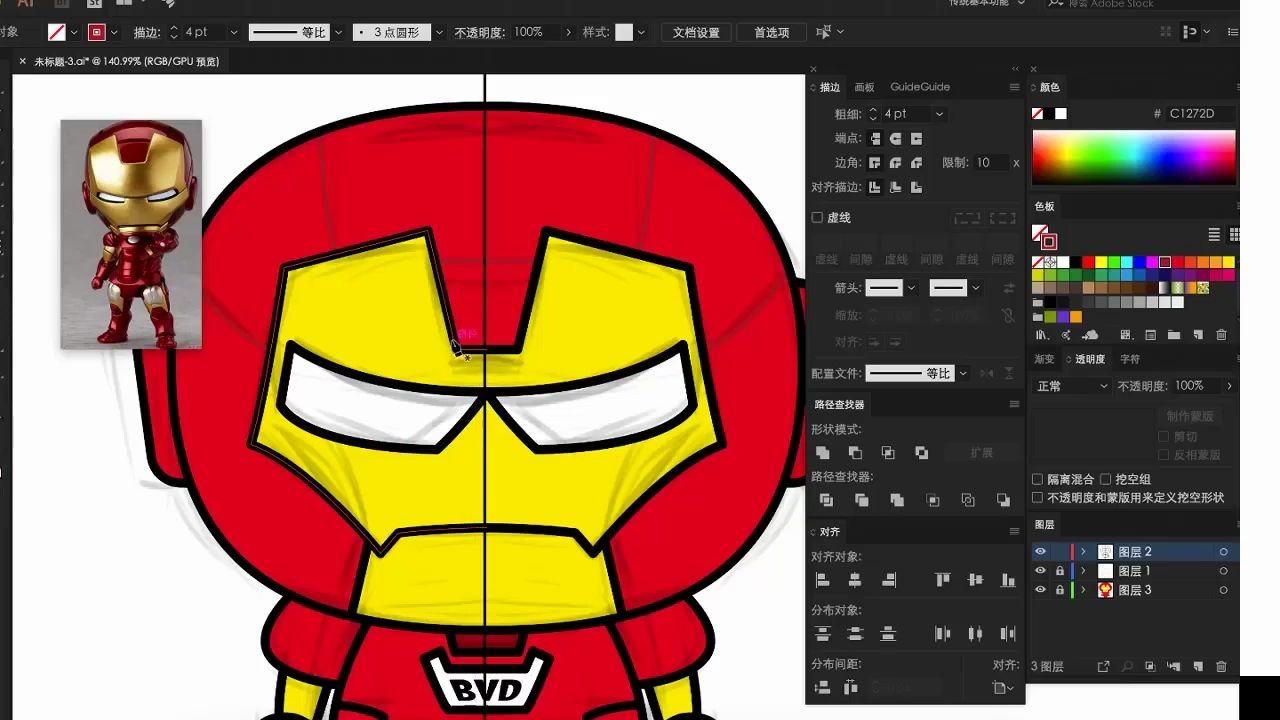The image size is (1280, 720).
Task: Align stroke to inside in 对齐描边
Action: (896, 187)
